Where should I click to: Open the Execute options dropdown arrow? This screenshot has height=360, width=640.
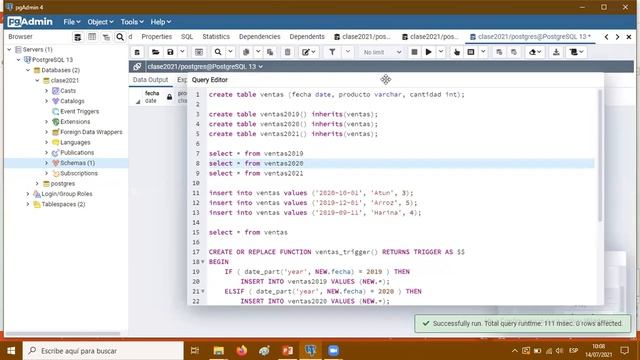[x=441, y=52]
